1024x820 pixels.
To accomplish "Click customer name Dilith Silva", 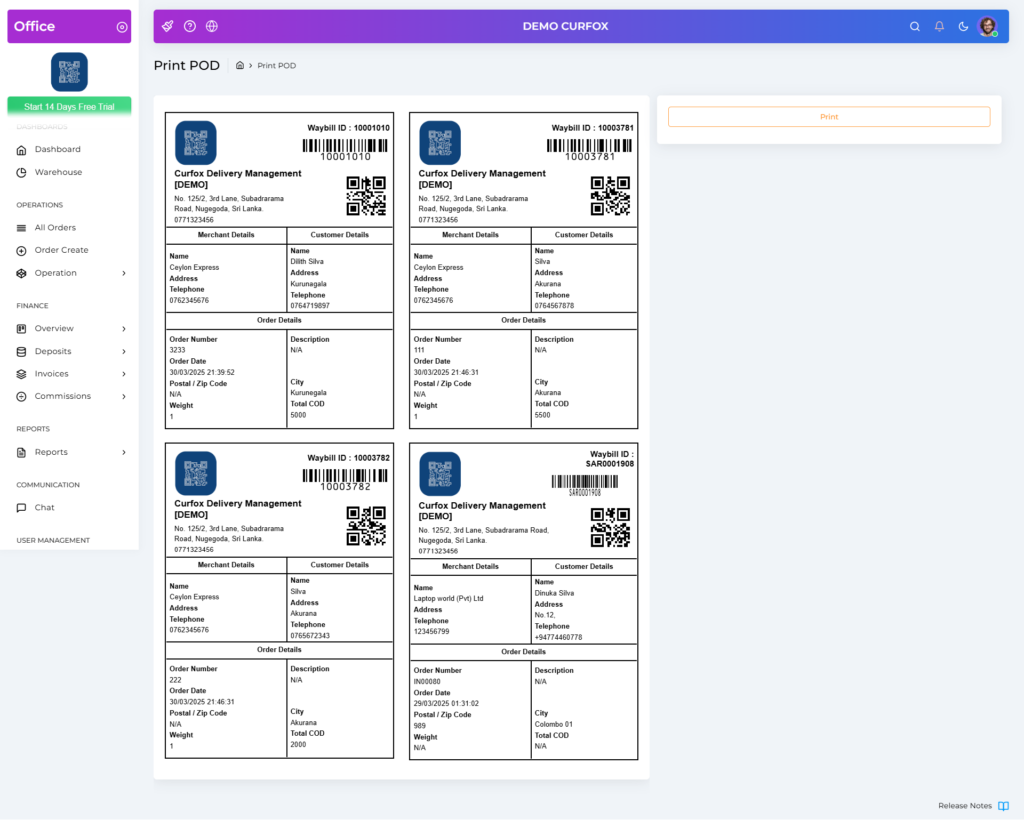I will pyautogui.click(x=307, y=262).
